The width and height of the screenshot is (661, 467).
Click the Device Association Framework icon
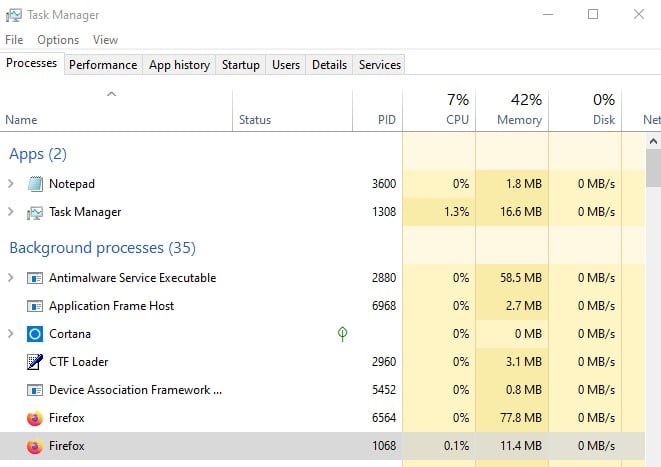point(35,390)
